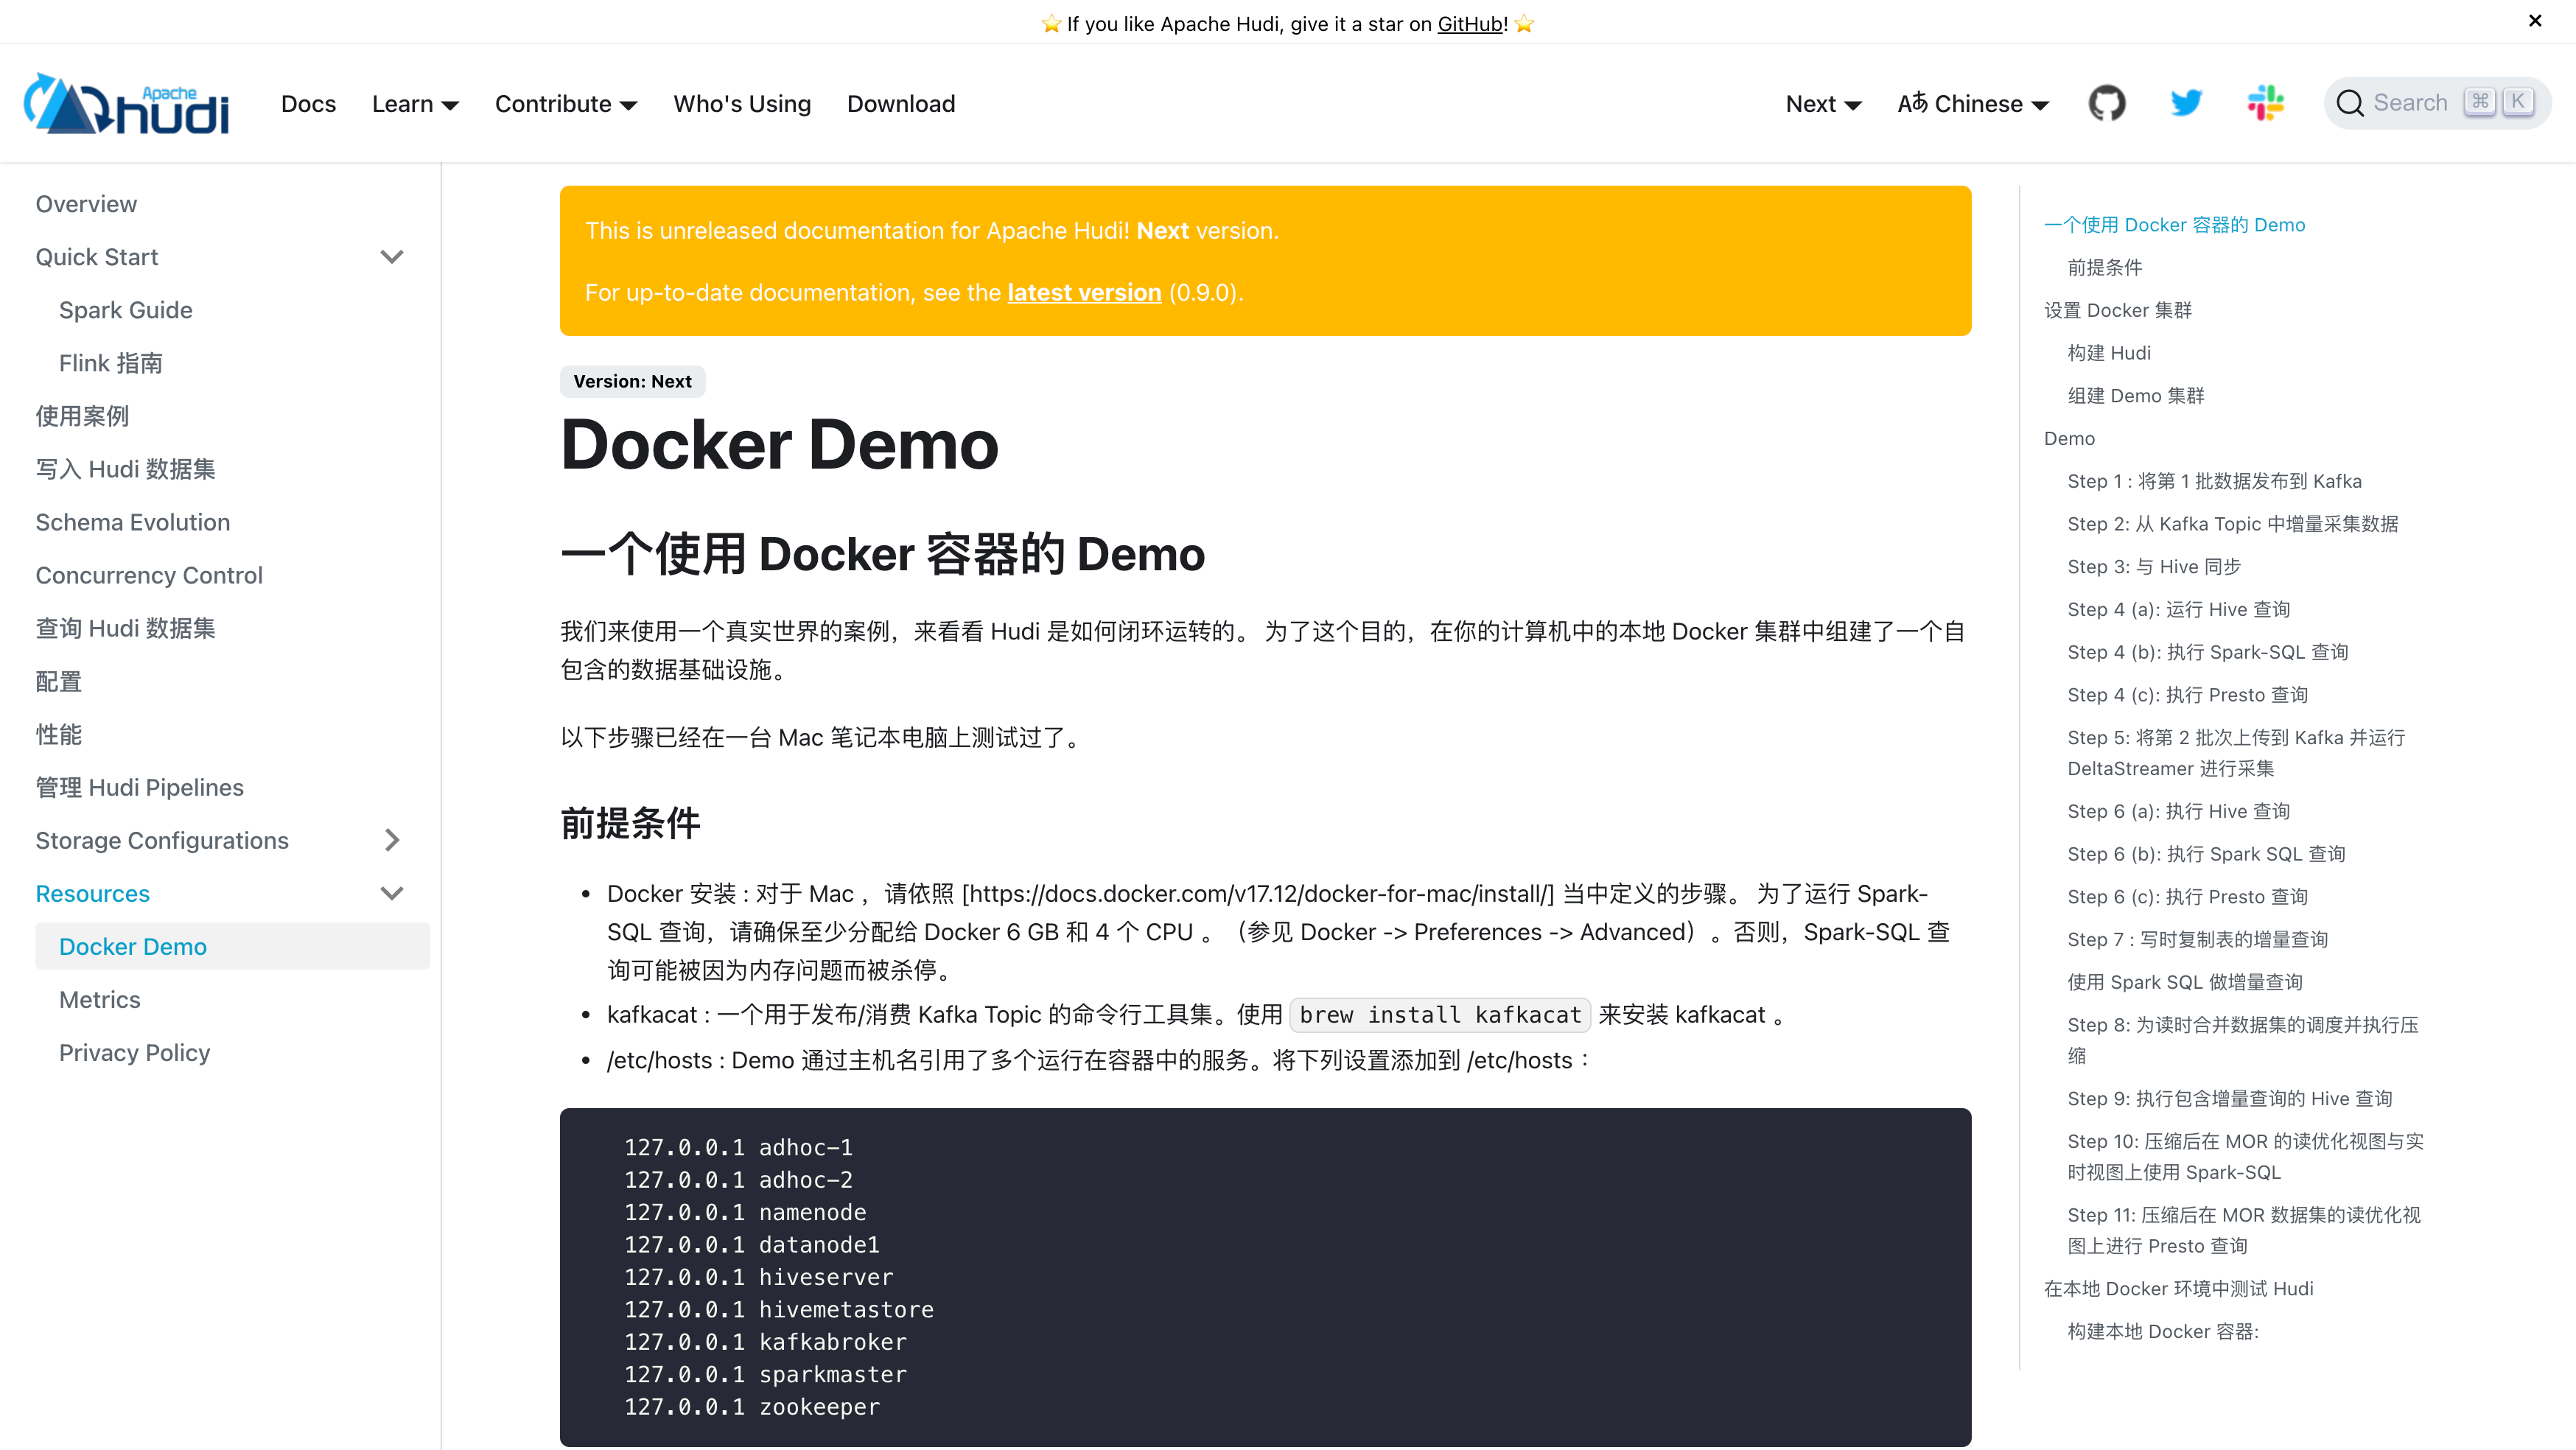Go to the Download page

pos(900,104)
